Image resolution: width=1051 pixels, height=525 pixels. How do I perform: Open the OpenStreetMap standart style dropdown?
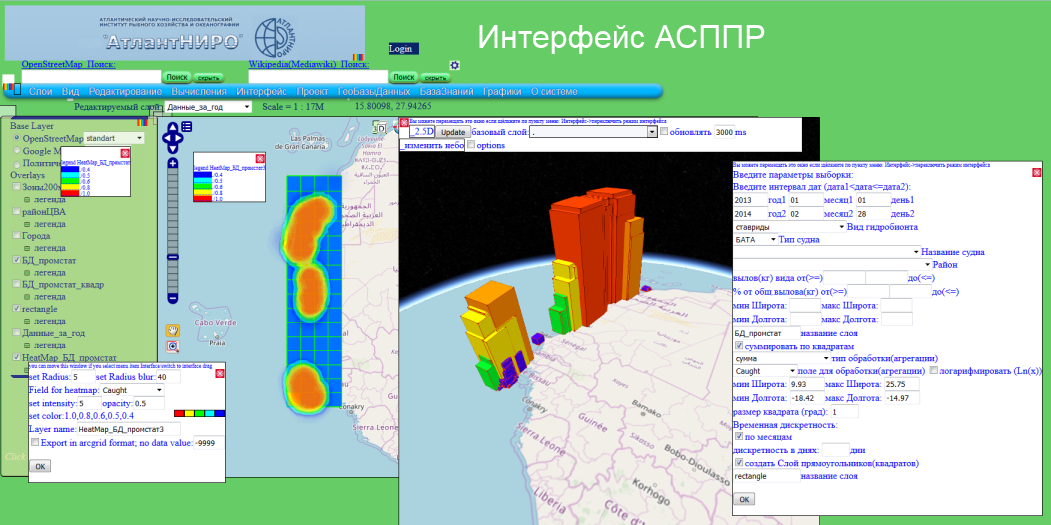(113, 138)
